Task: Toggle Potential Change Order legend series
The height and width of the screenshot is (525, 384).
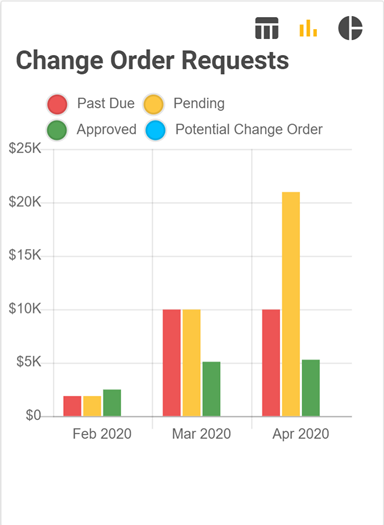Action: pyautogui.click(x=234, y=130)
